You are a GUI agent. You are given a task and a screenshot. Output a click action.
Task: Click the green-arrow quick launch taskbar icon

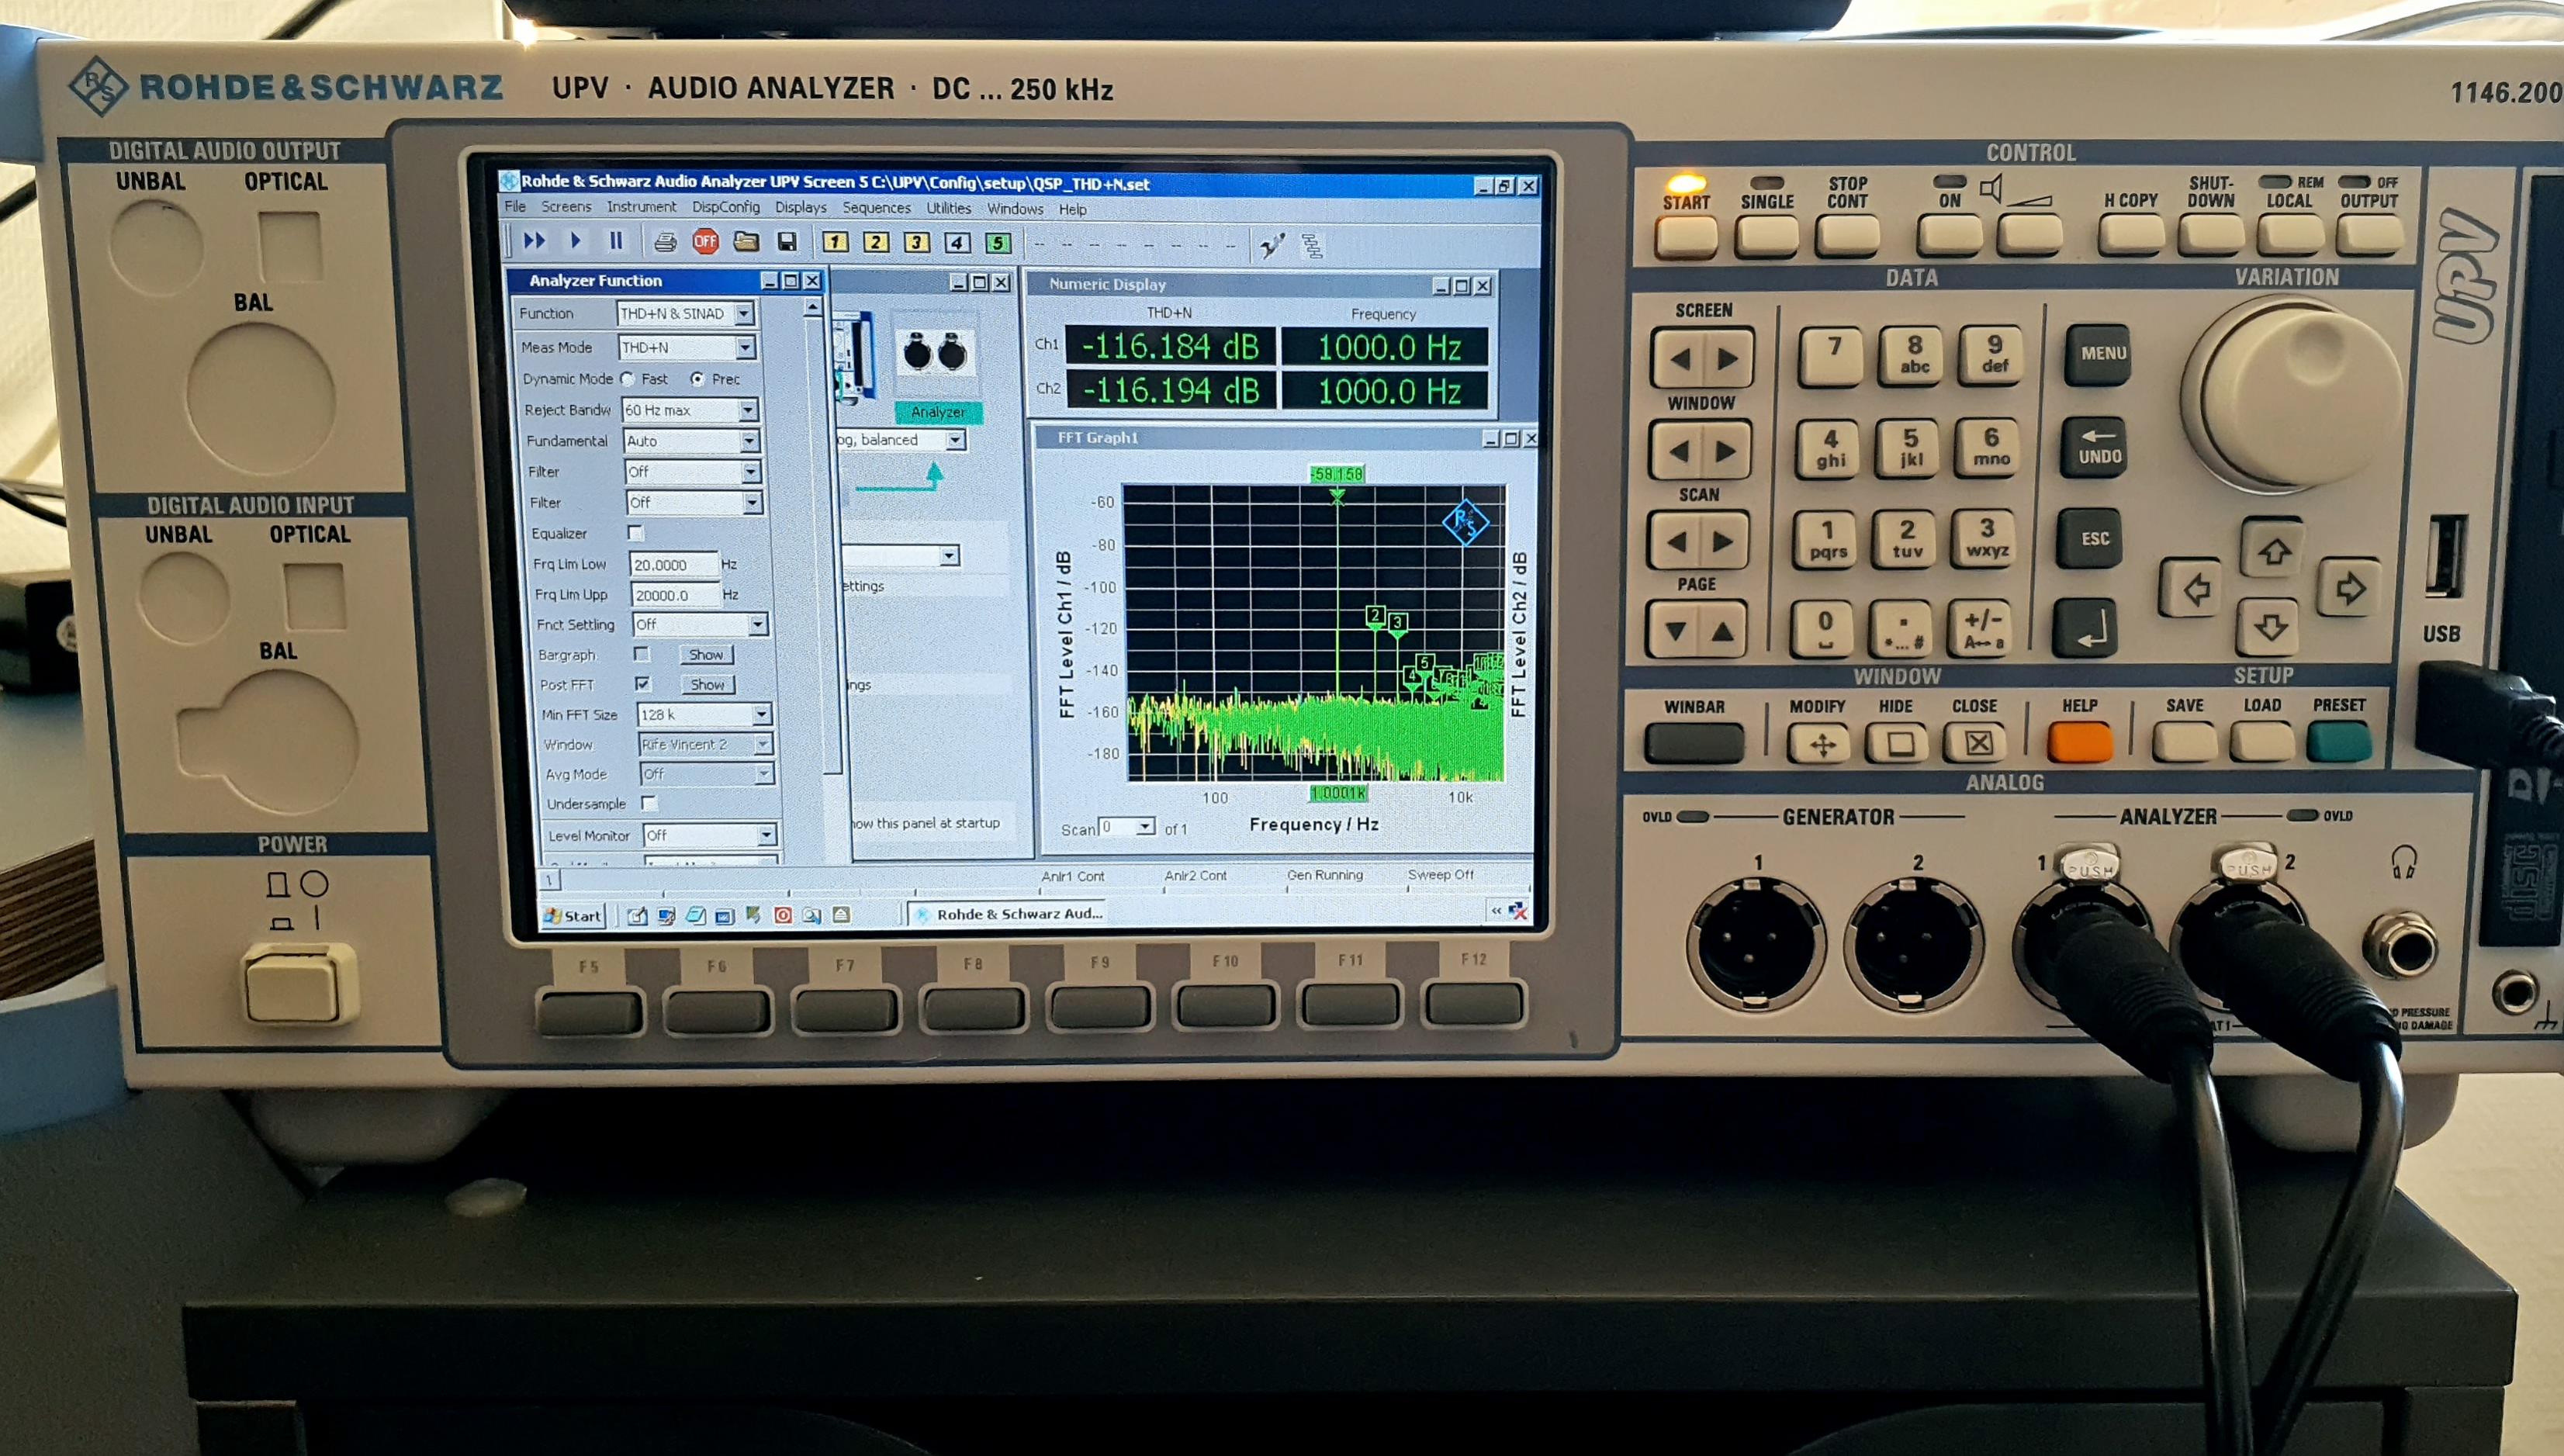754,914
